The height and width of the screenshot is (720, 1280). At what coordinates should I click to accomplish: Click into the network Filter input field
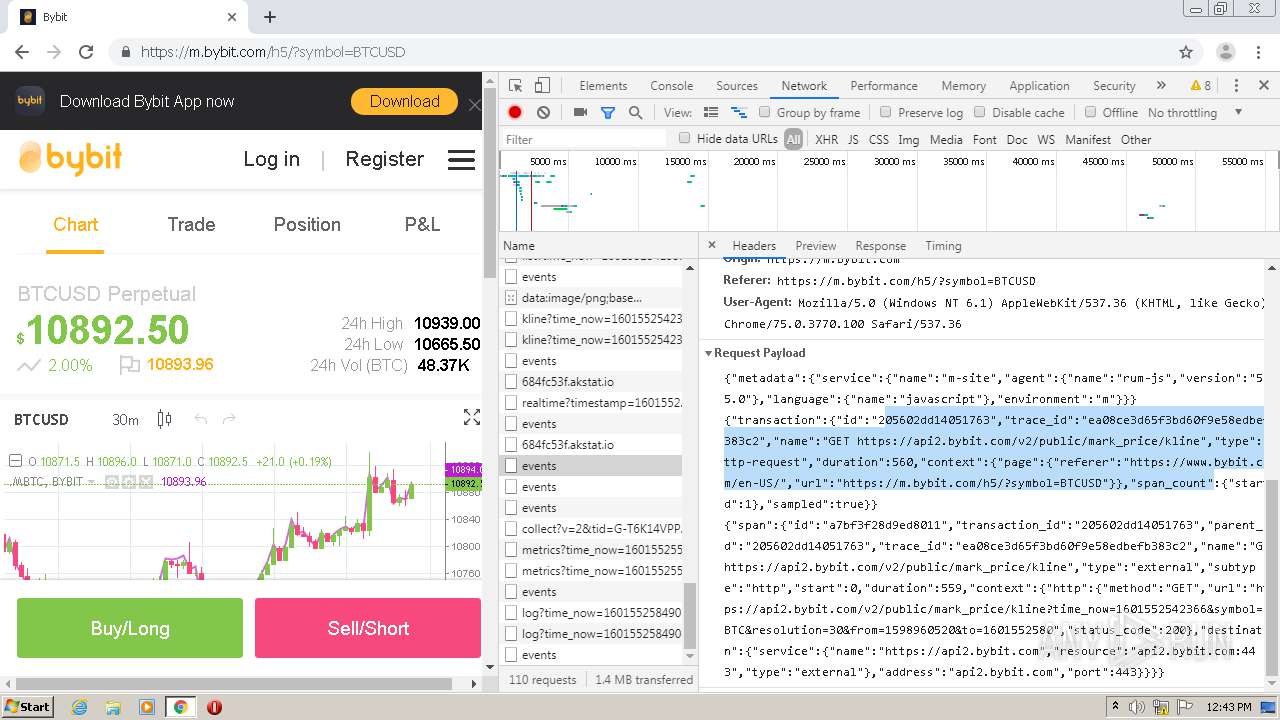(x=585, y=140)
